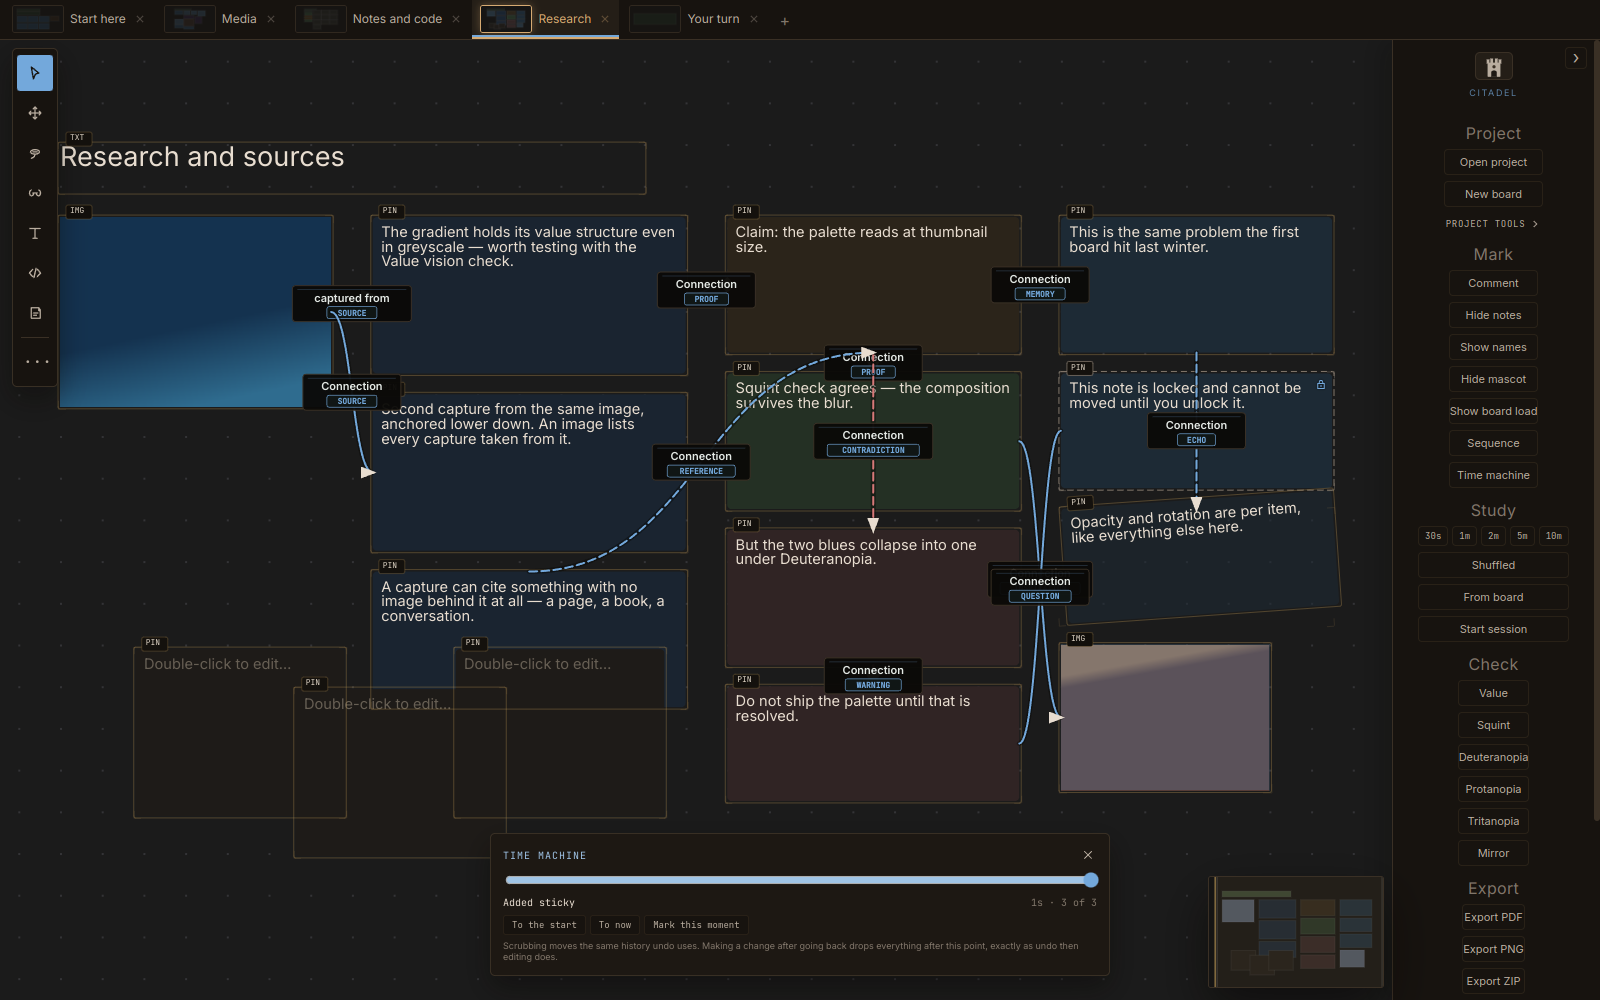Toggle Show names
This screenshot has height=1000, width=1600.
(x=1493, y=347)
